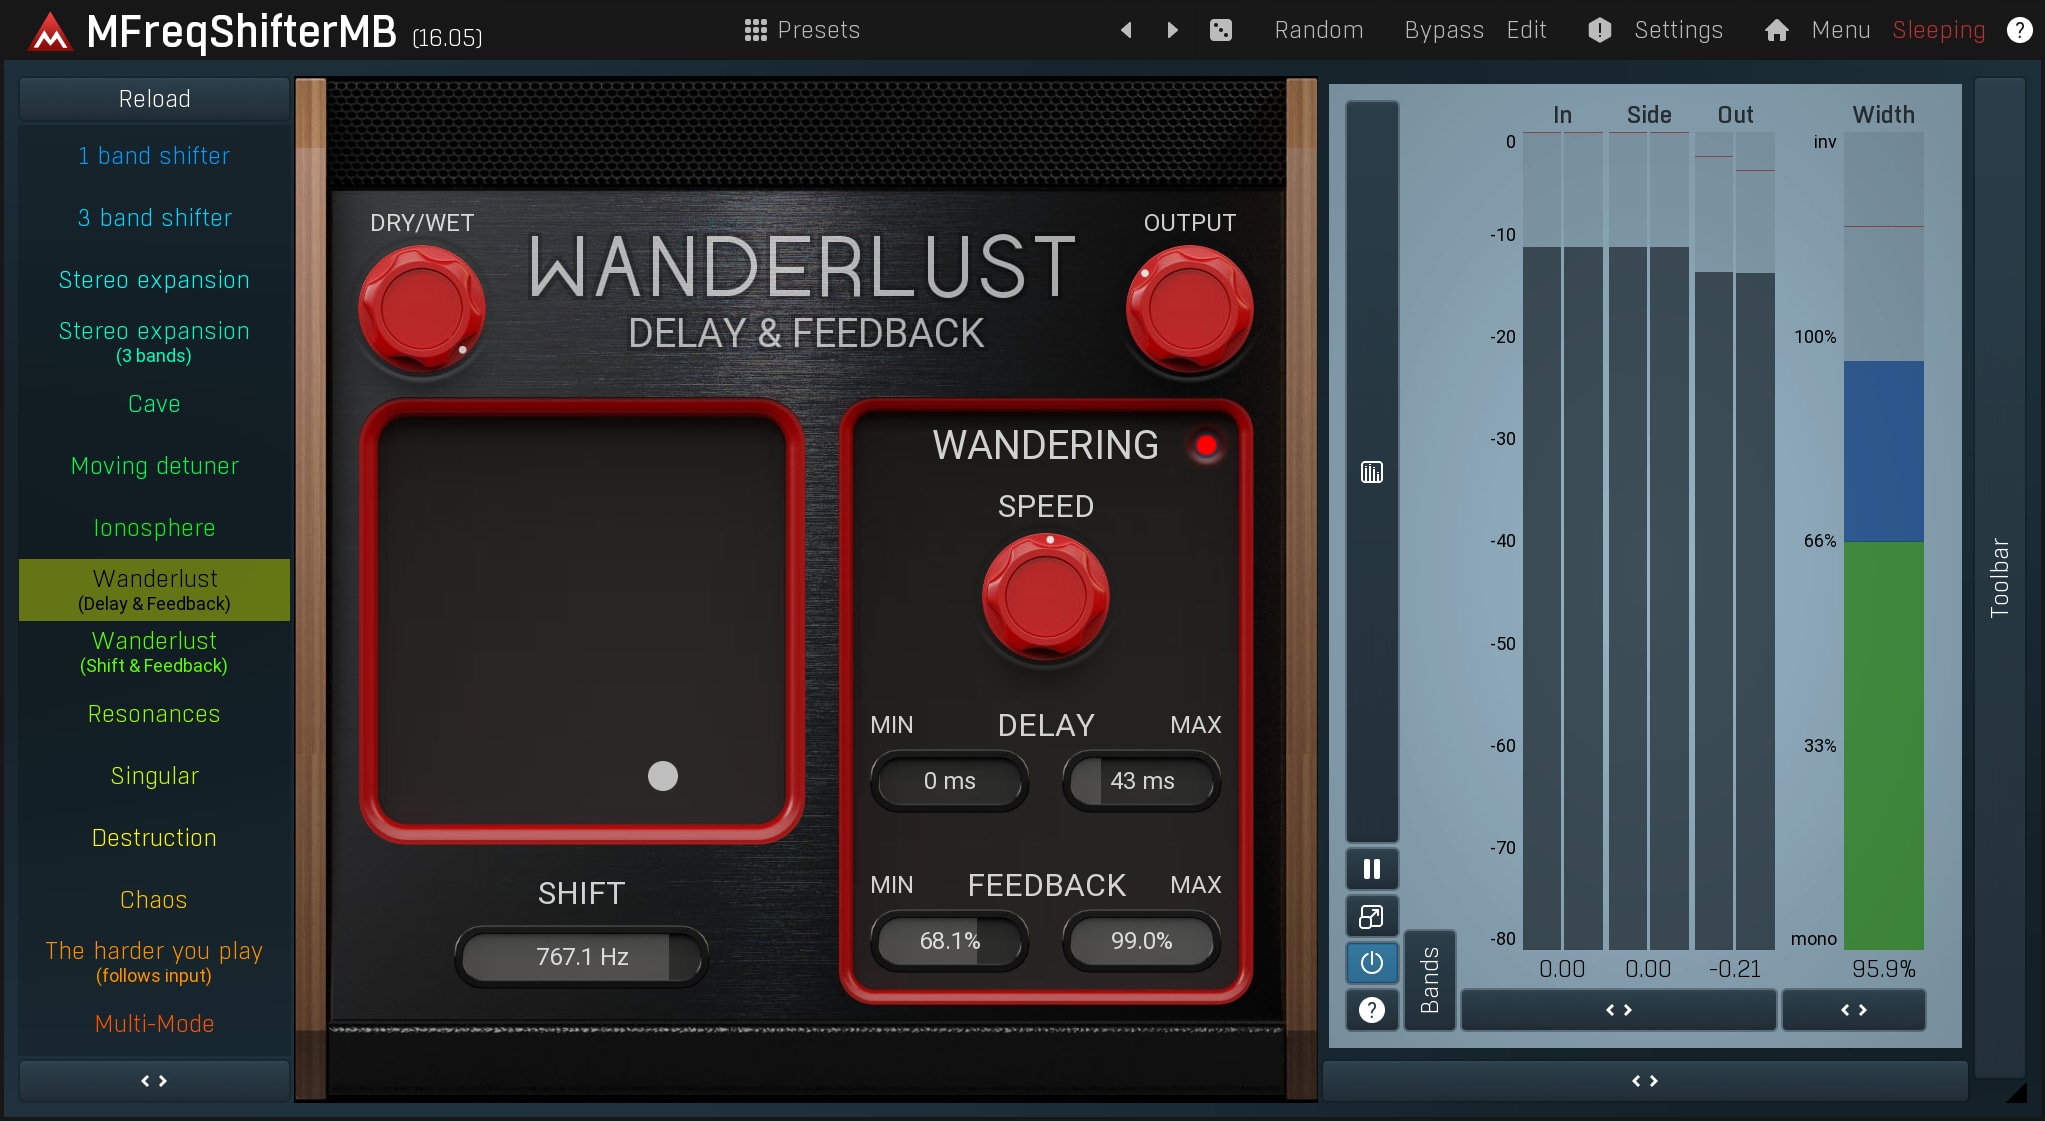The image size is (2045, 1121).
Task: Select the Destruction preset
Action: (x=154, y=838)
